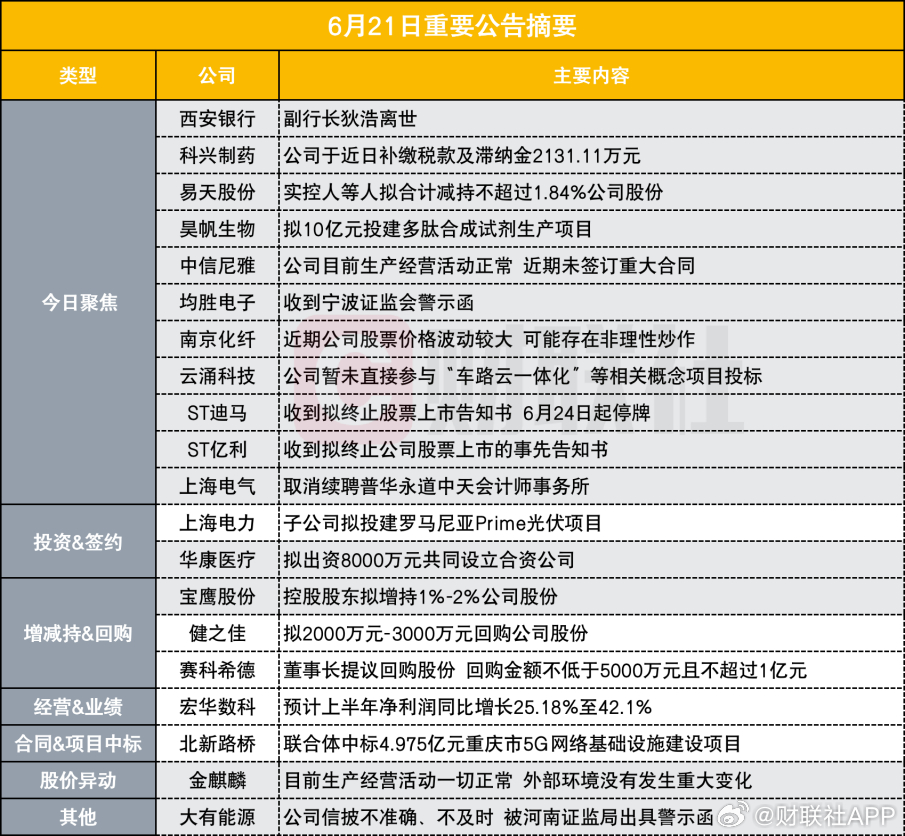
Task: Click the "增减持&回购" category cell
Action: (x=78, y=633)
